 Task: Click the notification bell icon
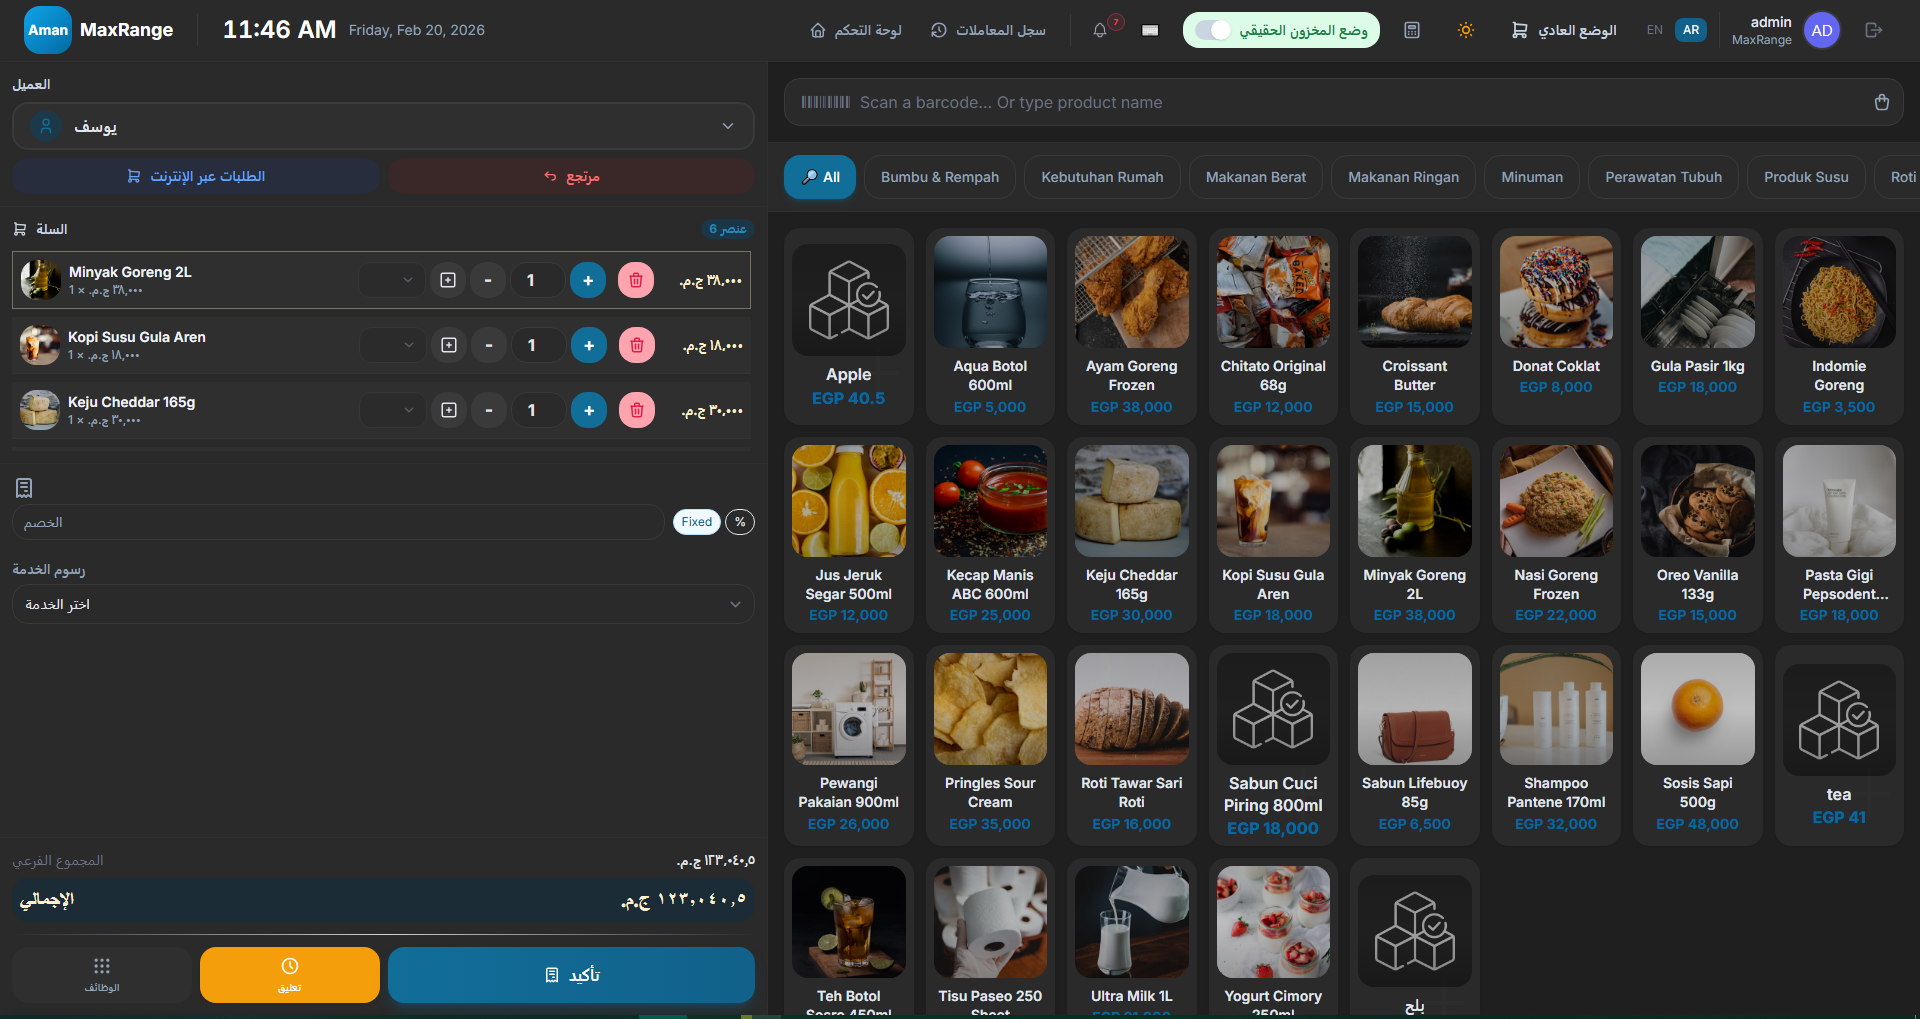coord(1100,30)
